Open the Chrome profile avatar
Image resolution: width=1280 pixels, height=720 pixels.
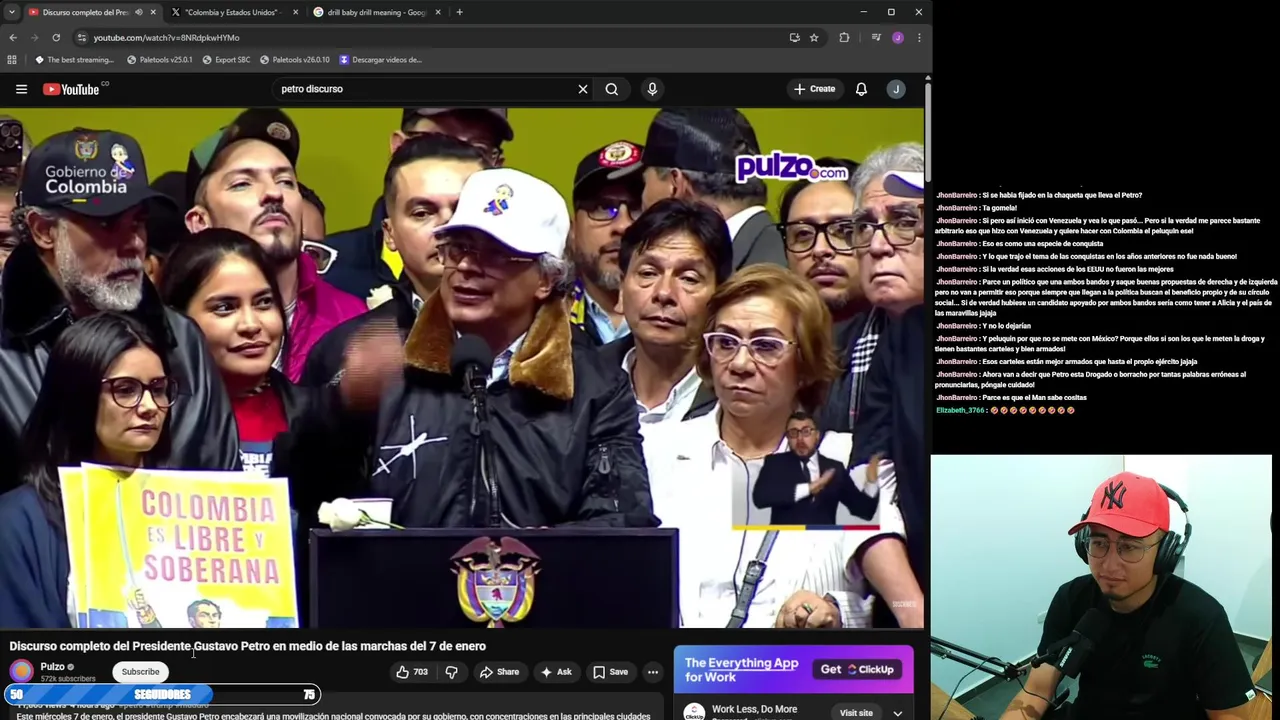[897, 38]
